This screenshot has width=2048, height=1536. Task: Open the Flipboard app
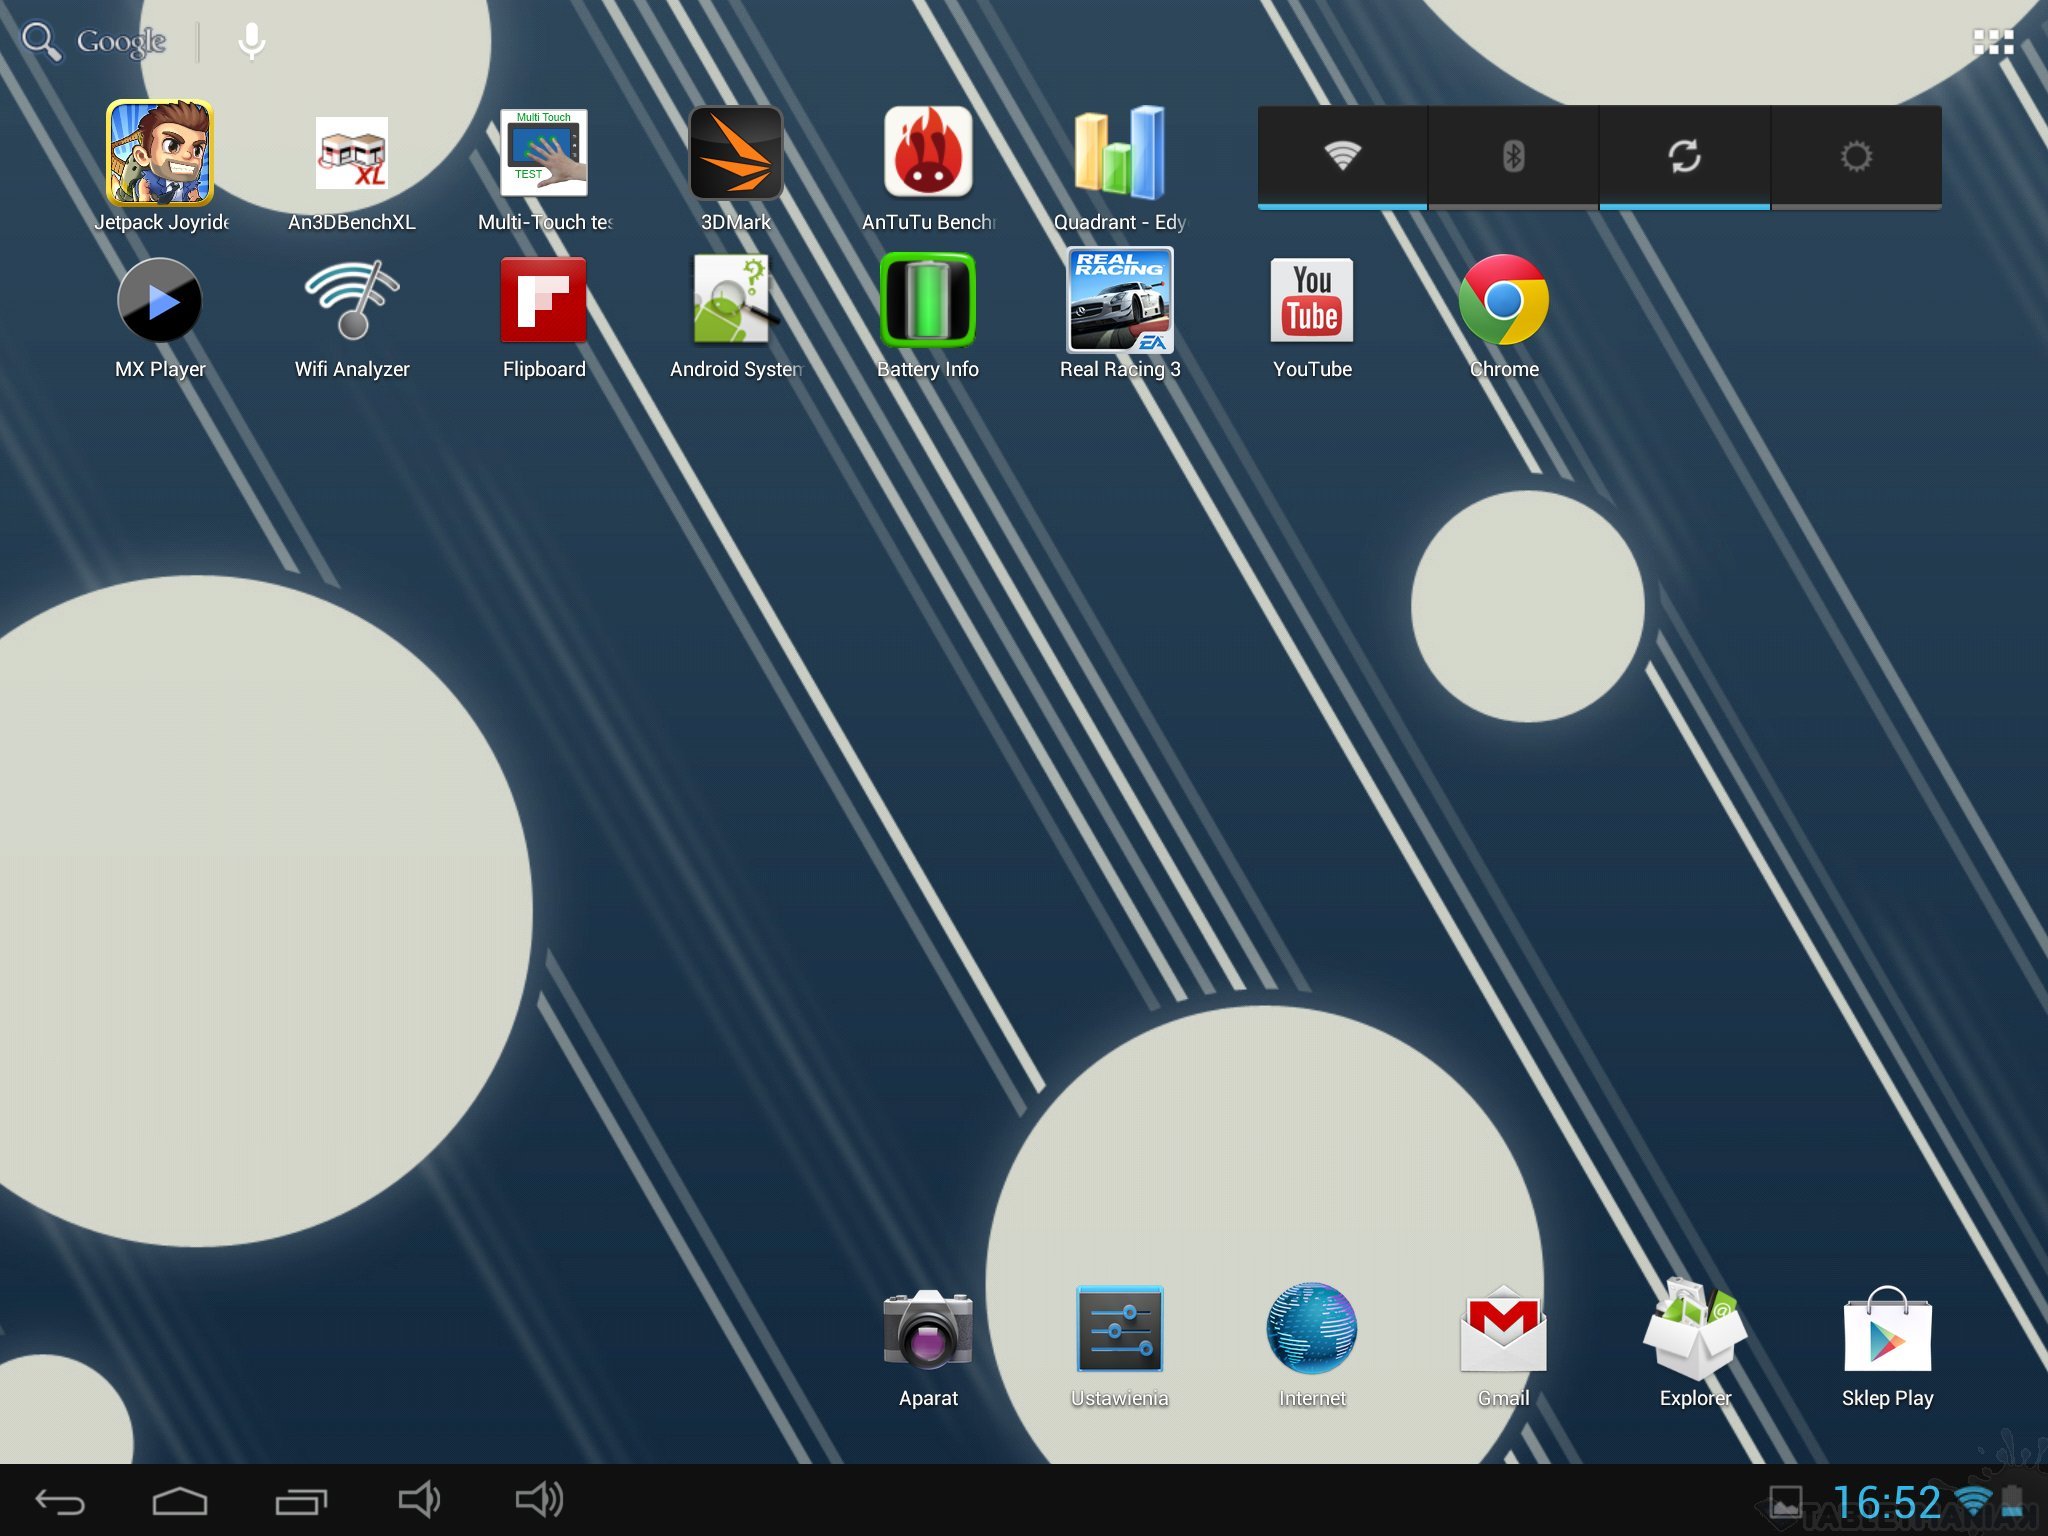tap(544, 301)
